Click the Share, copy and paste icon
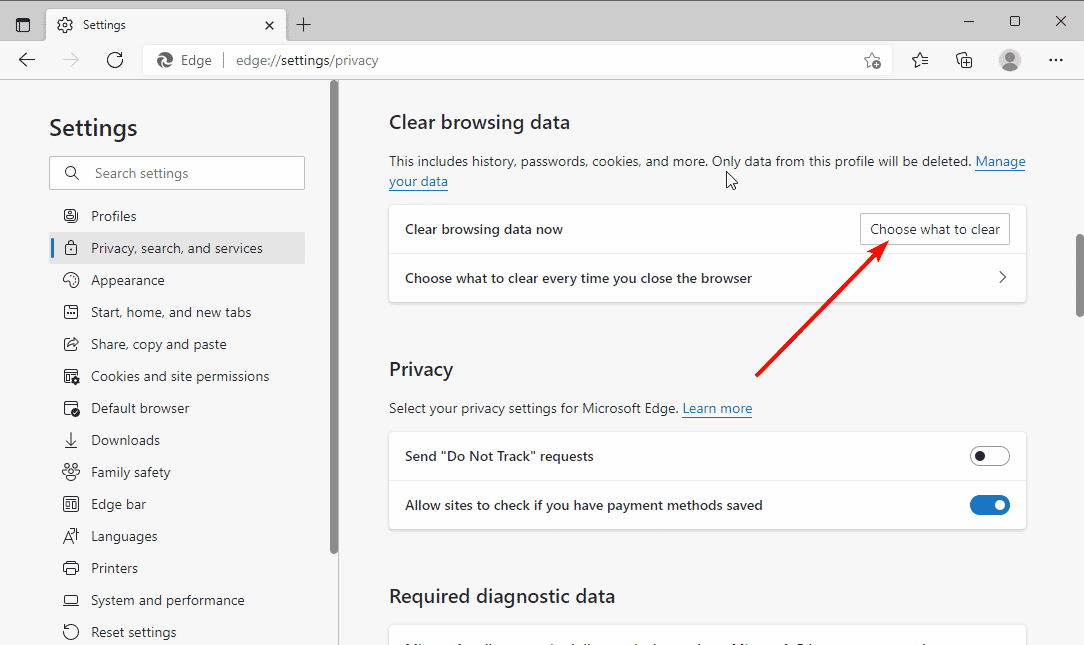 71,344
